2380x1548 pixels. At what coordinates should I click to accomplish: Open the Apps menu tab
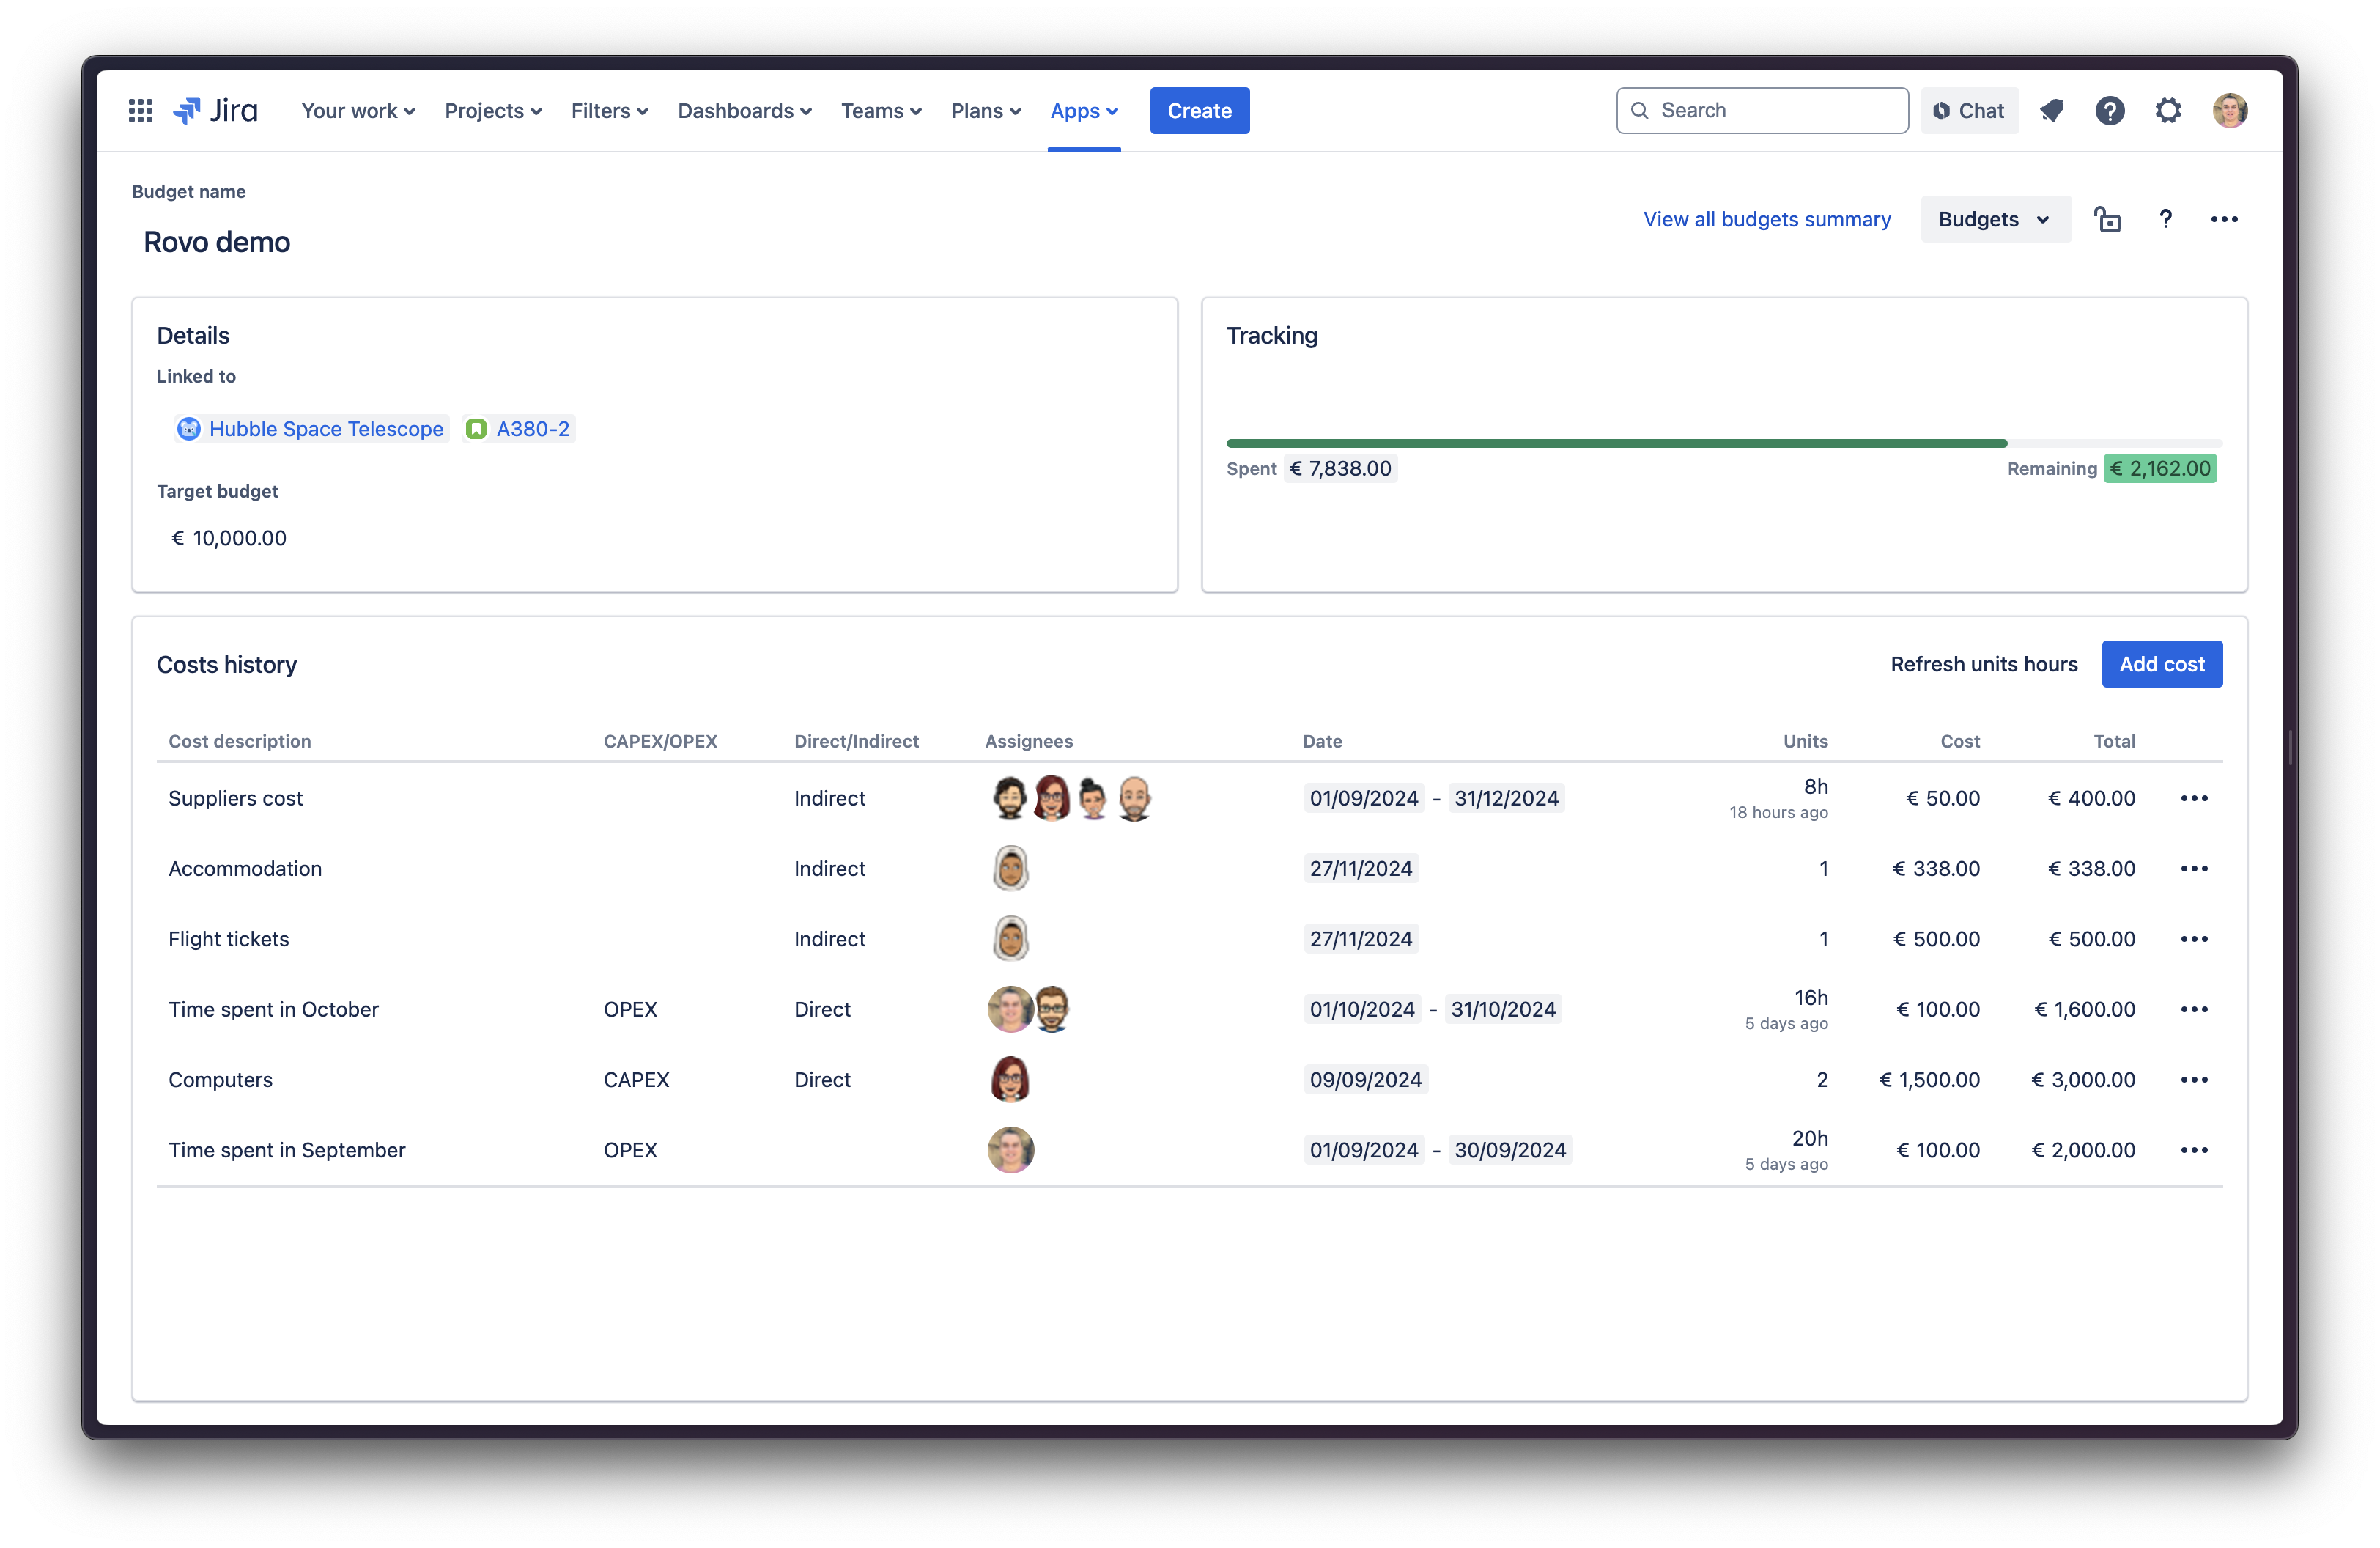1083,111
